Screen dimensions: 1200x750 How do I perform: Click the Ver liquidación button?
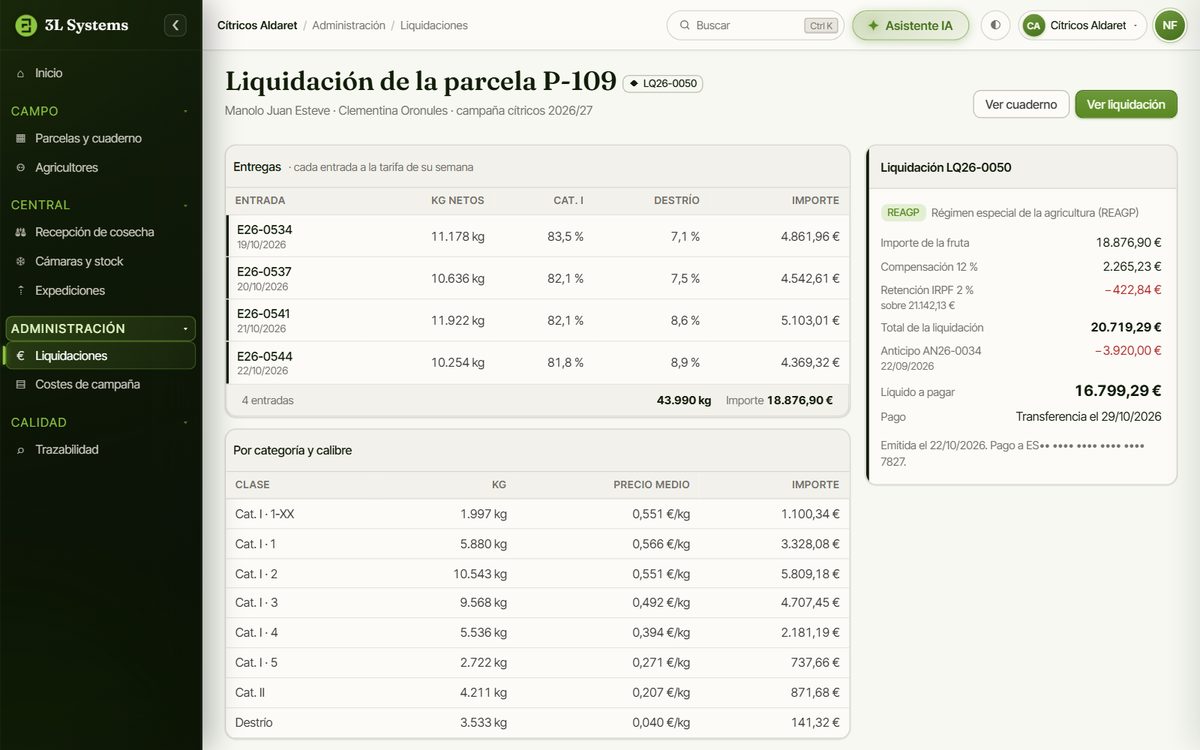[1126, 104]
